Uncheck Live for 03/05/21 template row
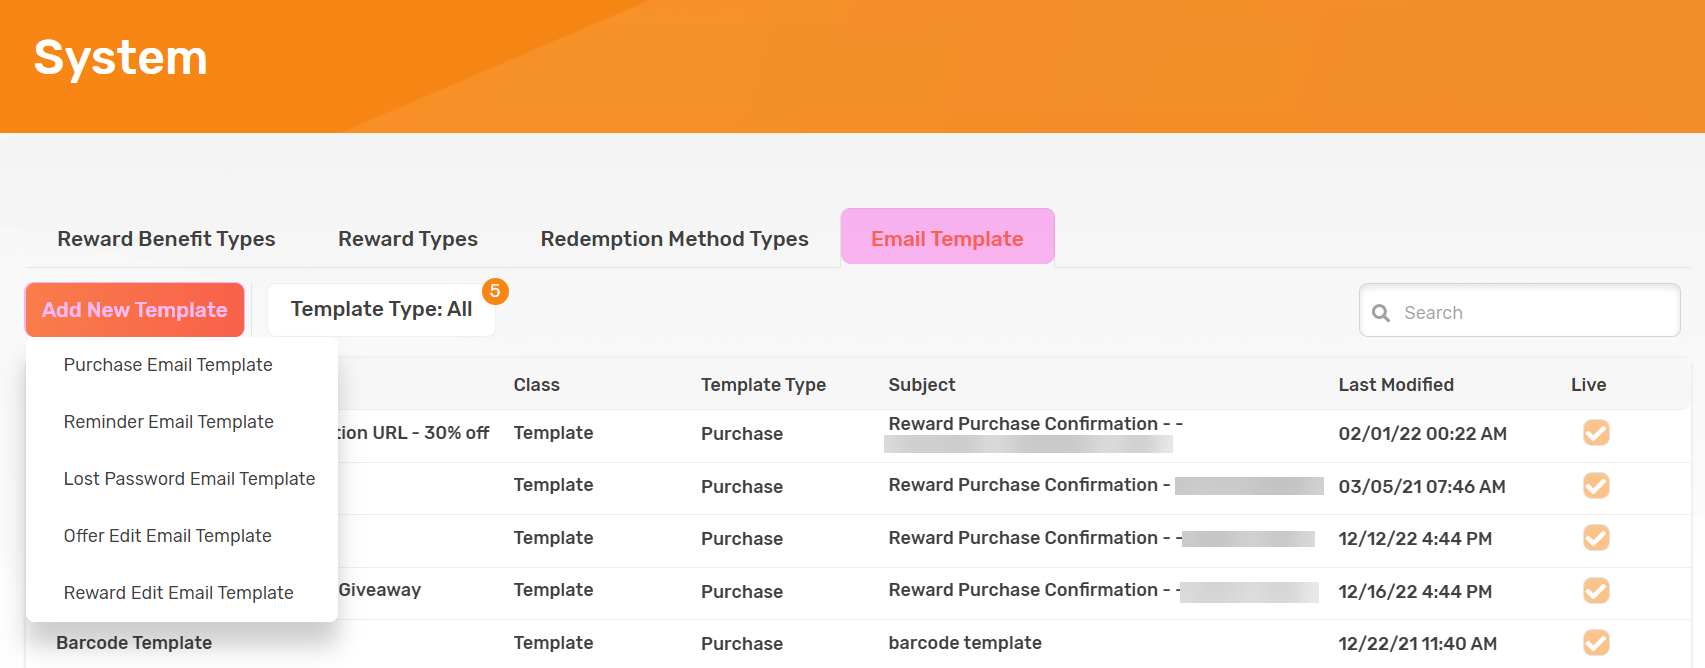The width and height of the screenshot is (1705, 668). pos(1596,486)
